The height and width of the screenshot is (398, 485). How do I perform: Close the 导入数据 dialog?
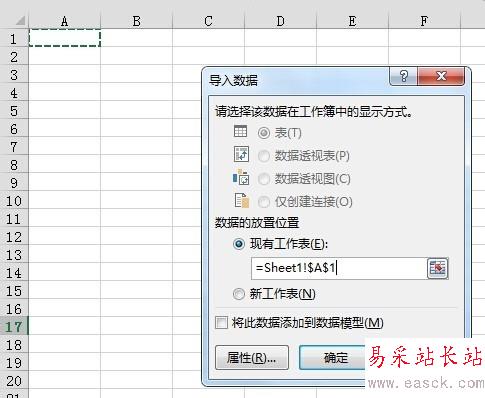(x=441, y=76)
